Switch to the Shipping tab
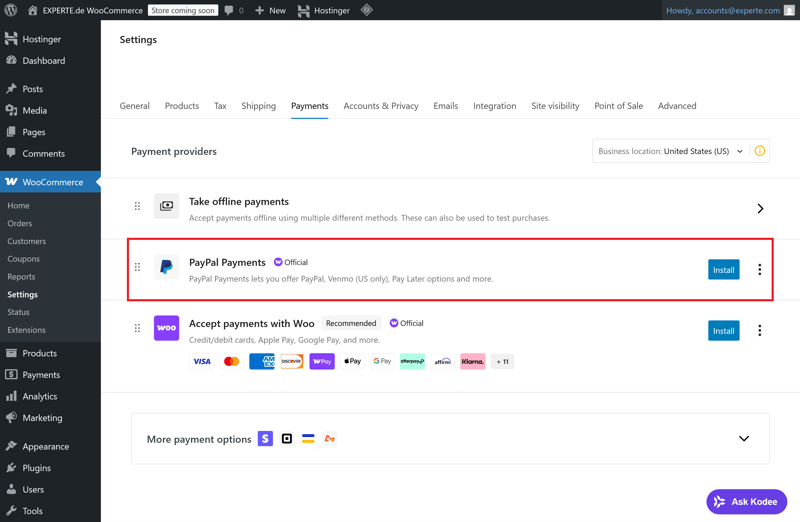Viewport: 800px width, 522px height. click(258, 106)
